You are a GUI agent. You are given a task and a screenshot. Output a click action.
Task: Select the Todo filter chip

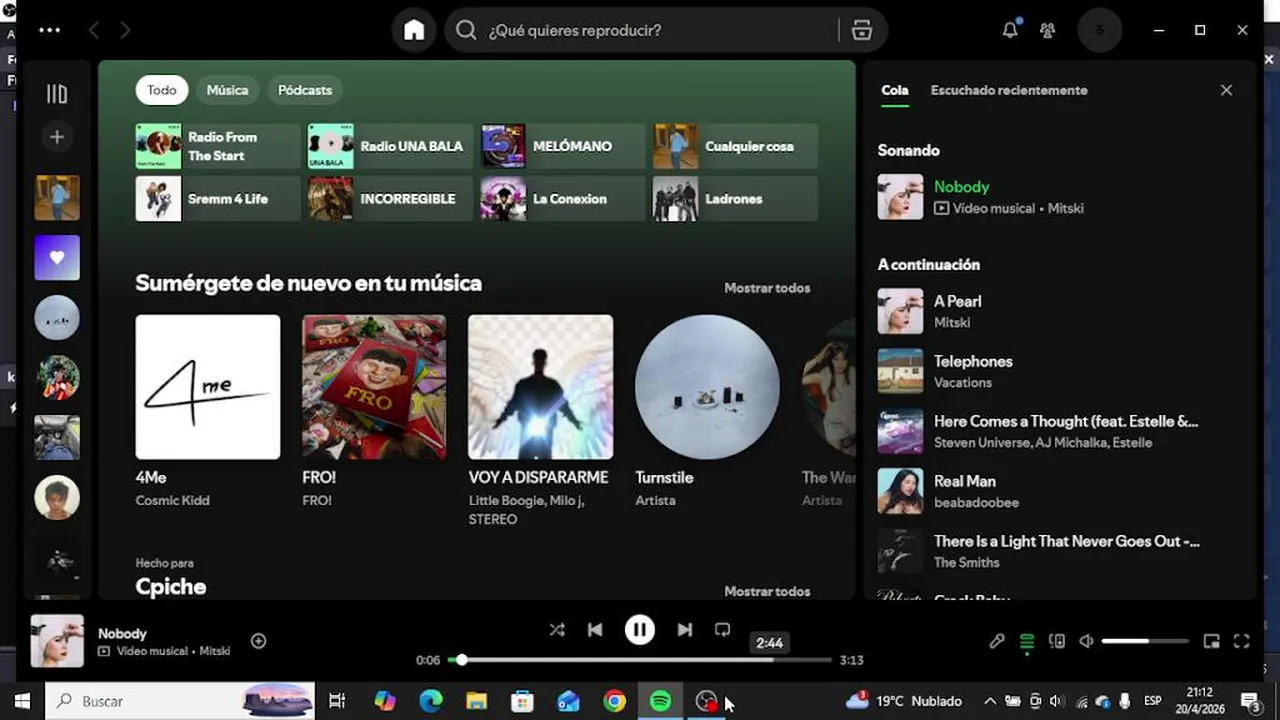coord(162,90)
